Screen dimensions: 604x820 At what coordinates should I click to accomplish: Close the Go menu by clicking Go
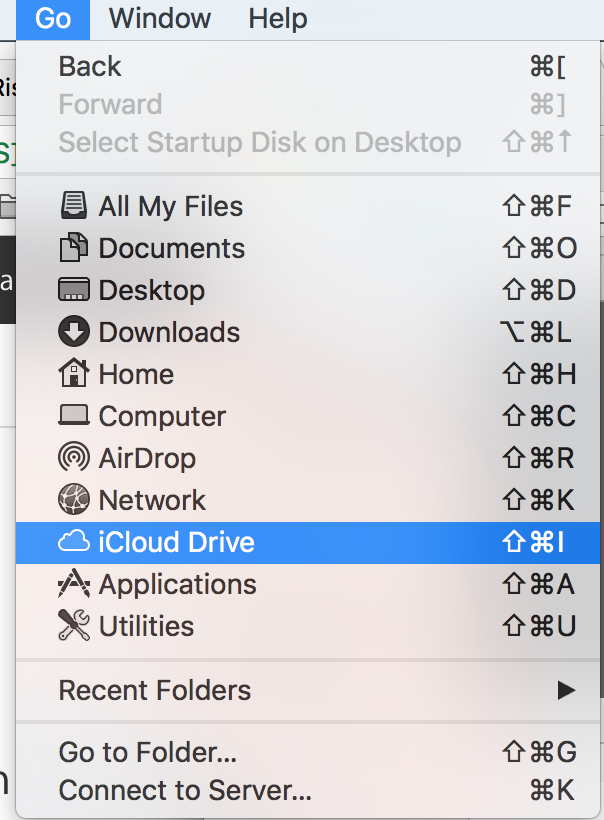(52, 18)
